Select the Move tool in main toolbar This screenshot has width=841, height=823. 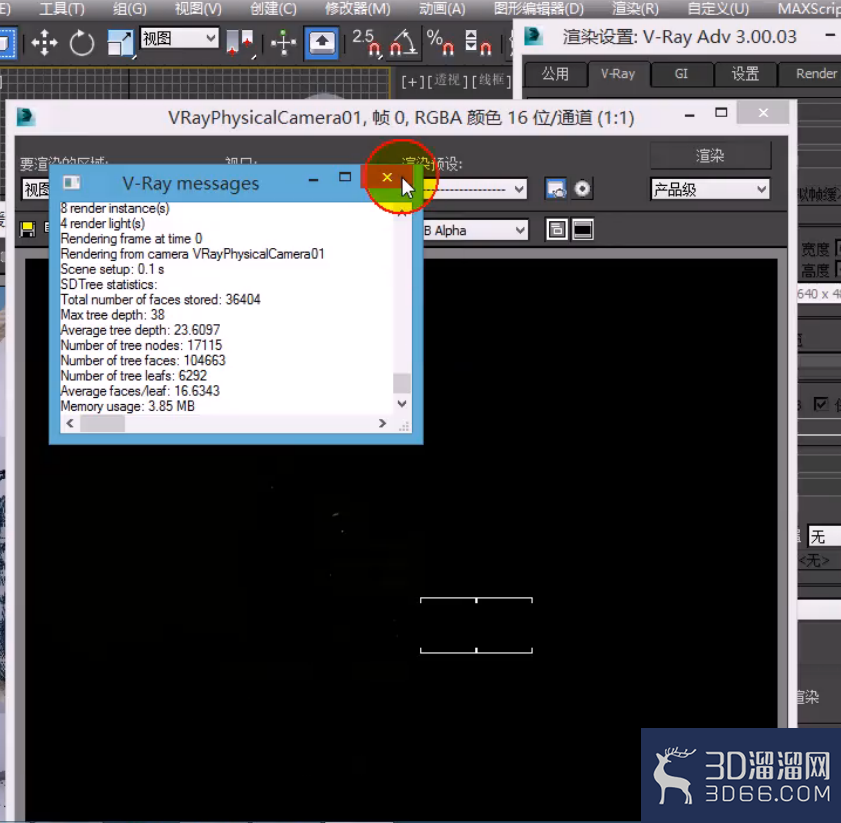coord(45,42)
